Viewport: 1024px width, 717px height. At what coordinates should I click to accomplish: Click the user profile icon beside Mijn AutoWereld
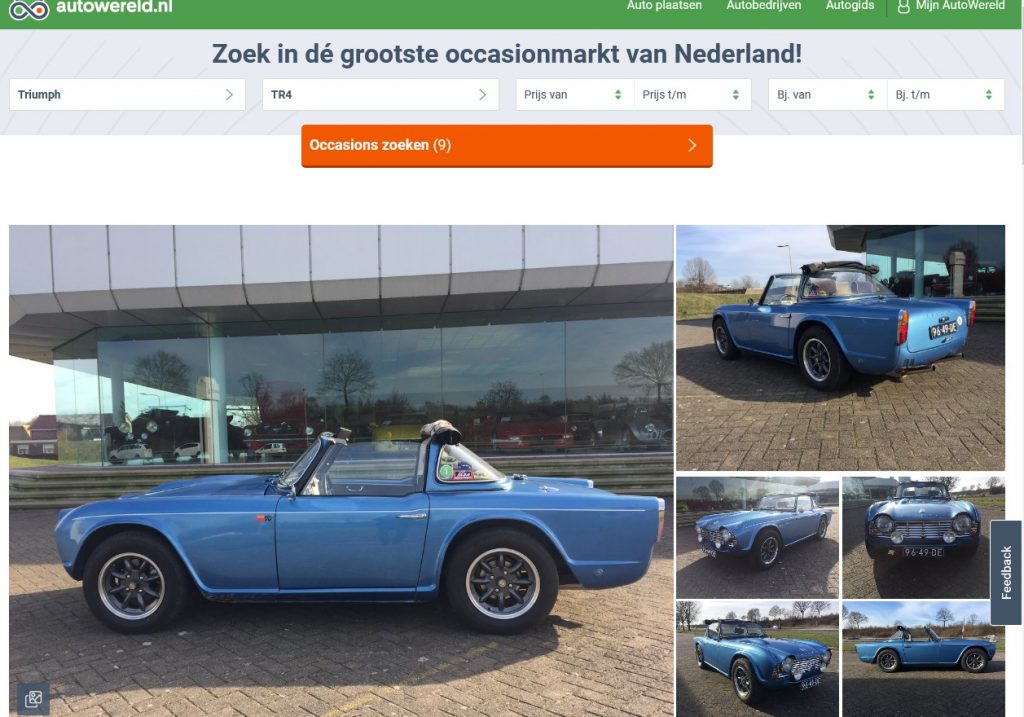point(903,7)
